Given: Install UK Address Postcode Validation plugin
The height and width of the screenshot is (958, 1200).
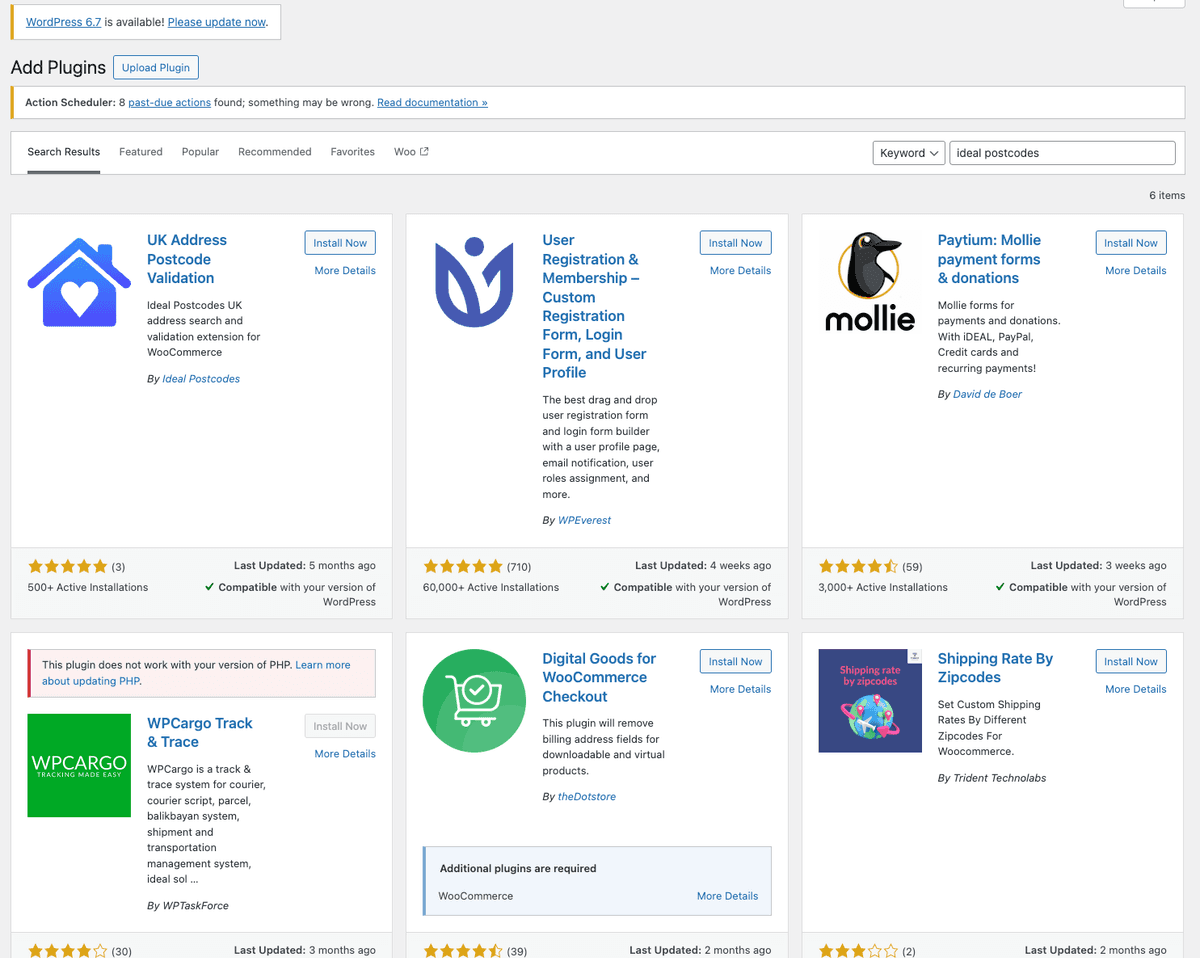Looking at the screenshot, I should coord(340,243).
